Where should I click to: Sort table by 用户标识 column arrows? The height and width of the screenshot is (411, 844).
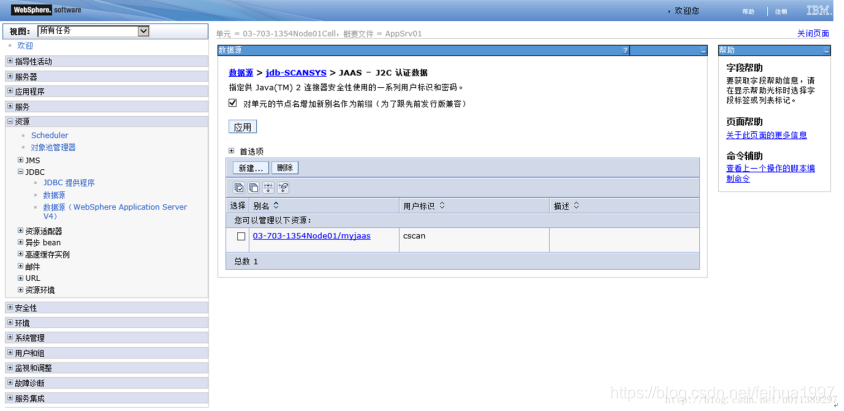coord(442,206)
